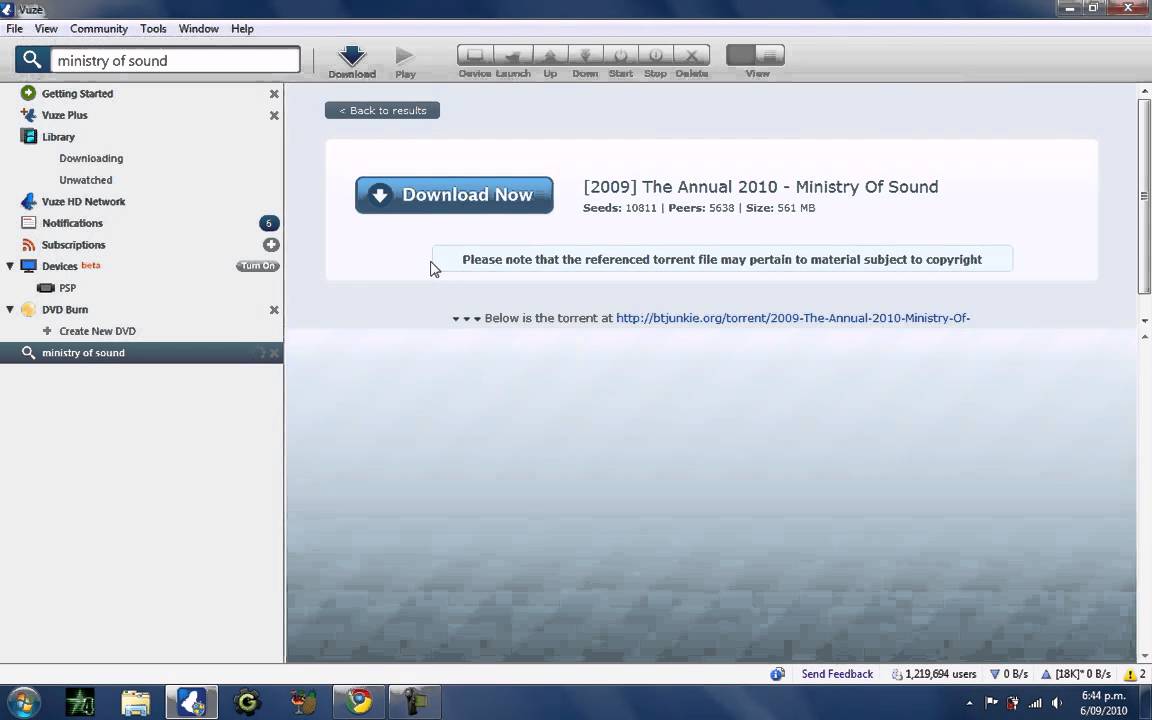The image size is (1152, 720).
Task: Close the ministry of sound search entry
Action: [x=274, y=353]
